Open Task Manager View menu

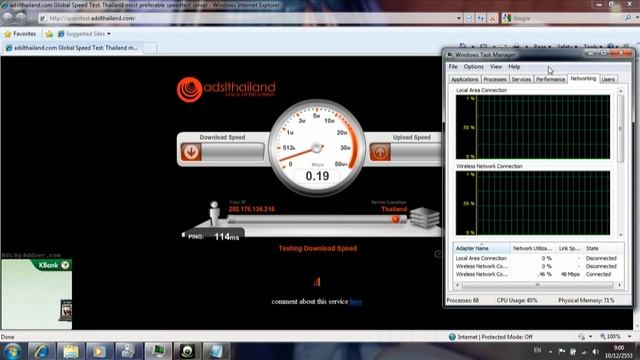pos(496,67)
